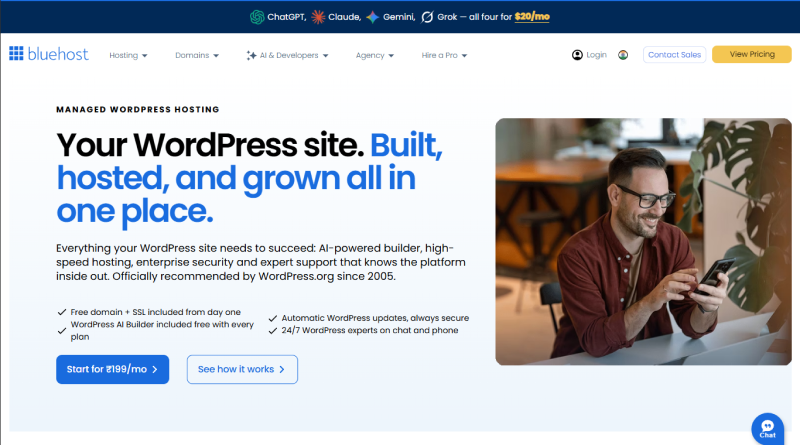Screen dimensions: 800x445
Task: Click the Contact Sales button
Action: [x=674, y=55]
